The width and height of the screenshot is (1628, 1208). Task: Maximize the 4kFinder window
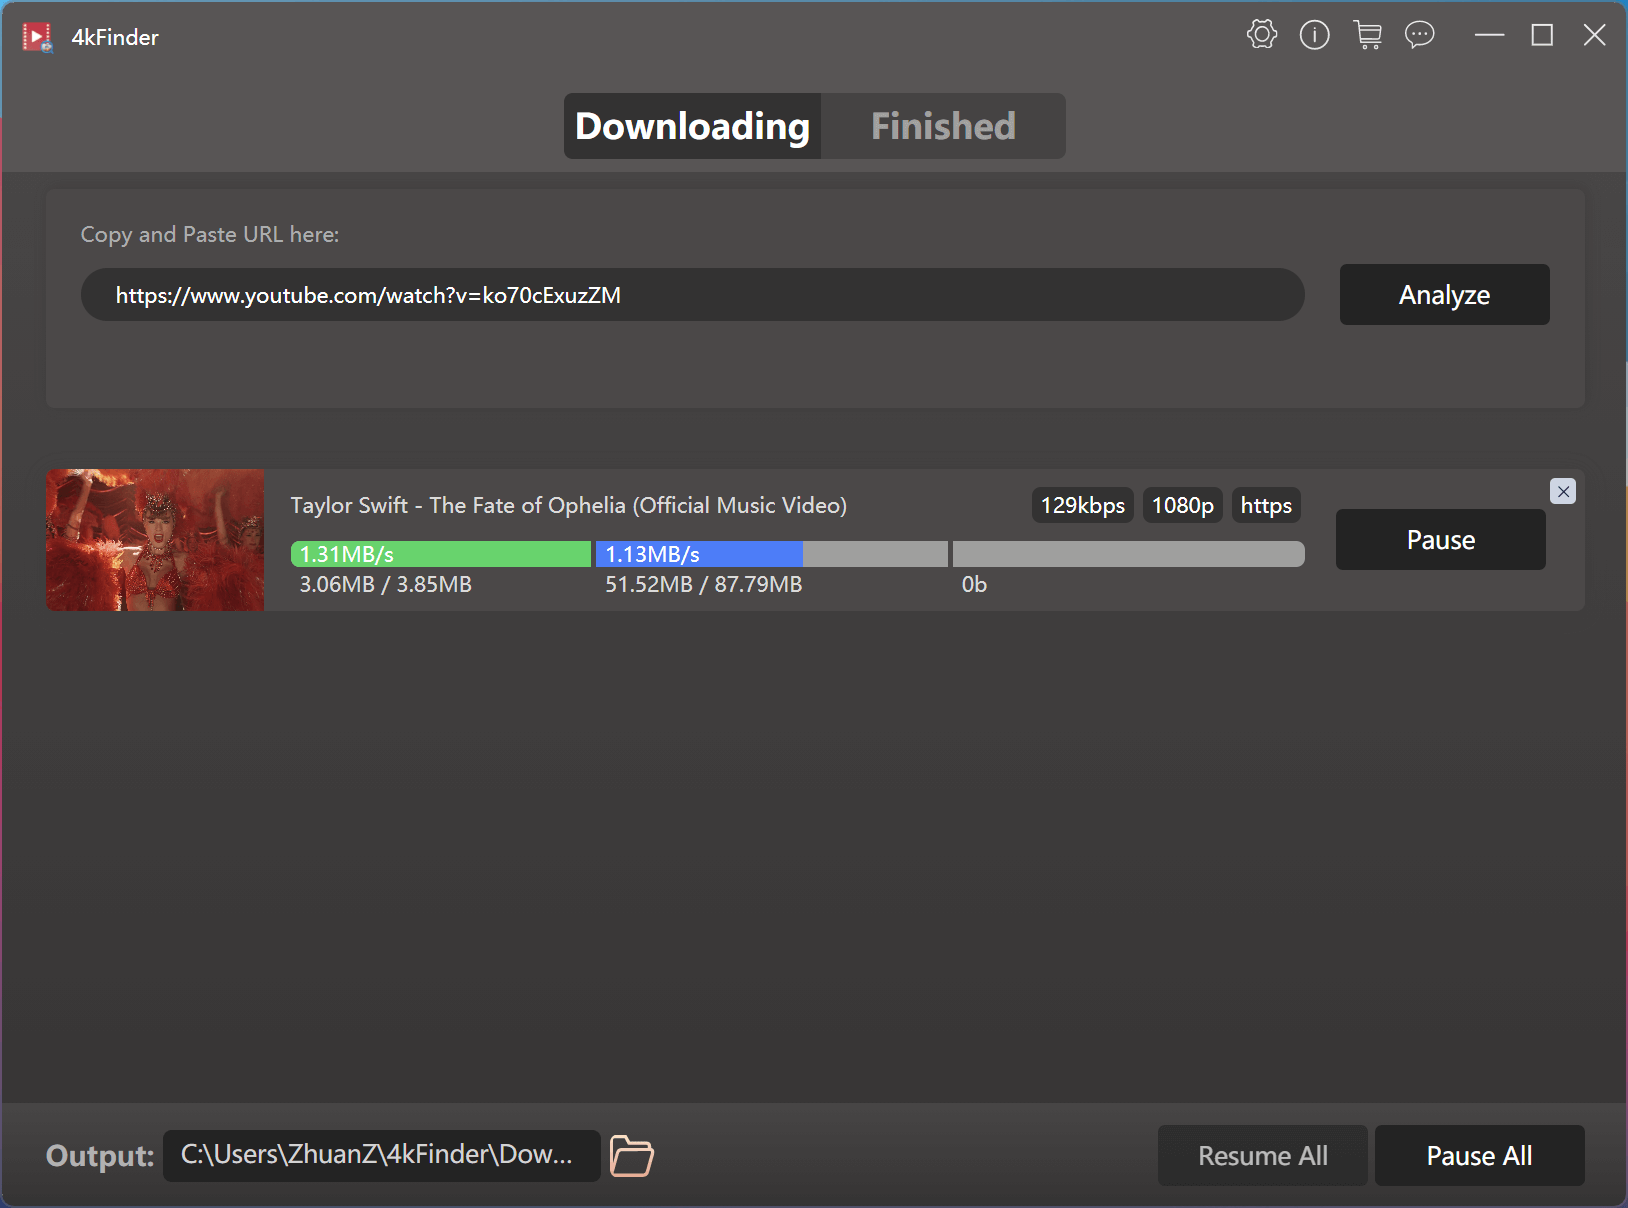tap(1542, 36)
